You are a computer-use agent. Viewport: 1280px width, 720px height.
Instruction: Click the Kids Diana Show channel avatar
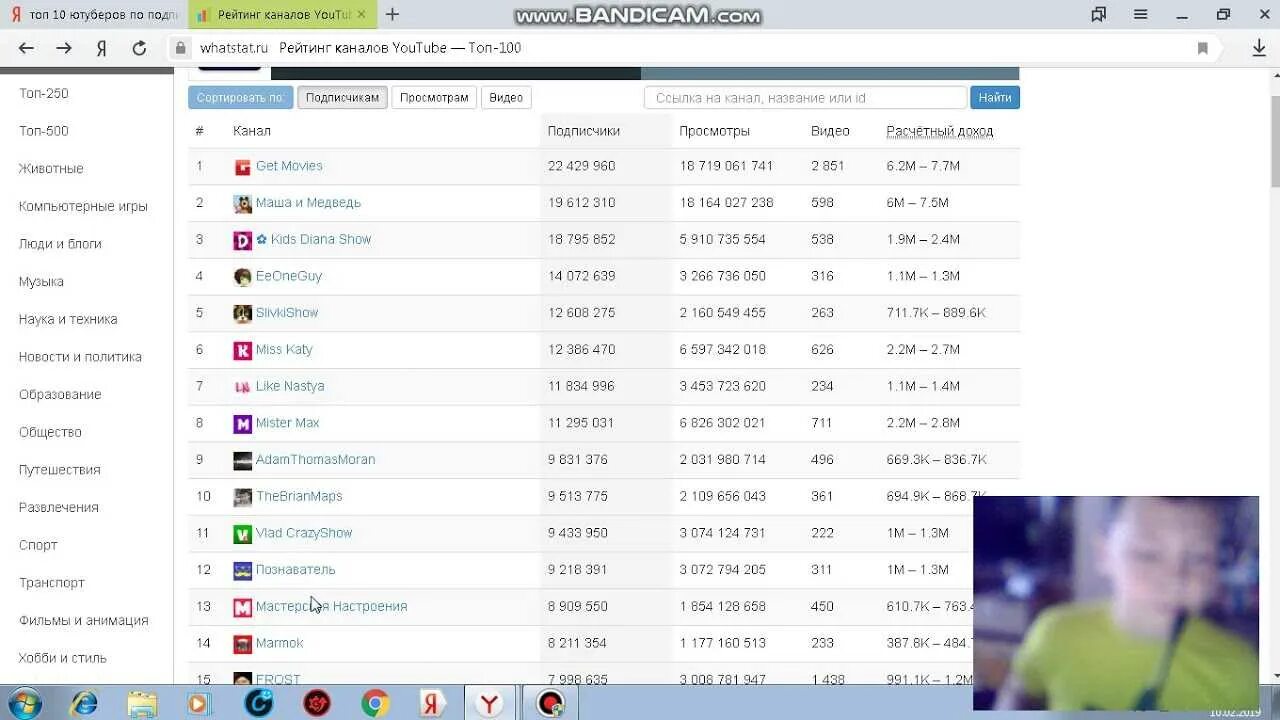pyautogui.click(x=242, y=240)
